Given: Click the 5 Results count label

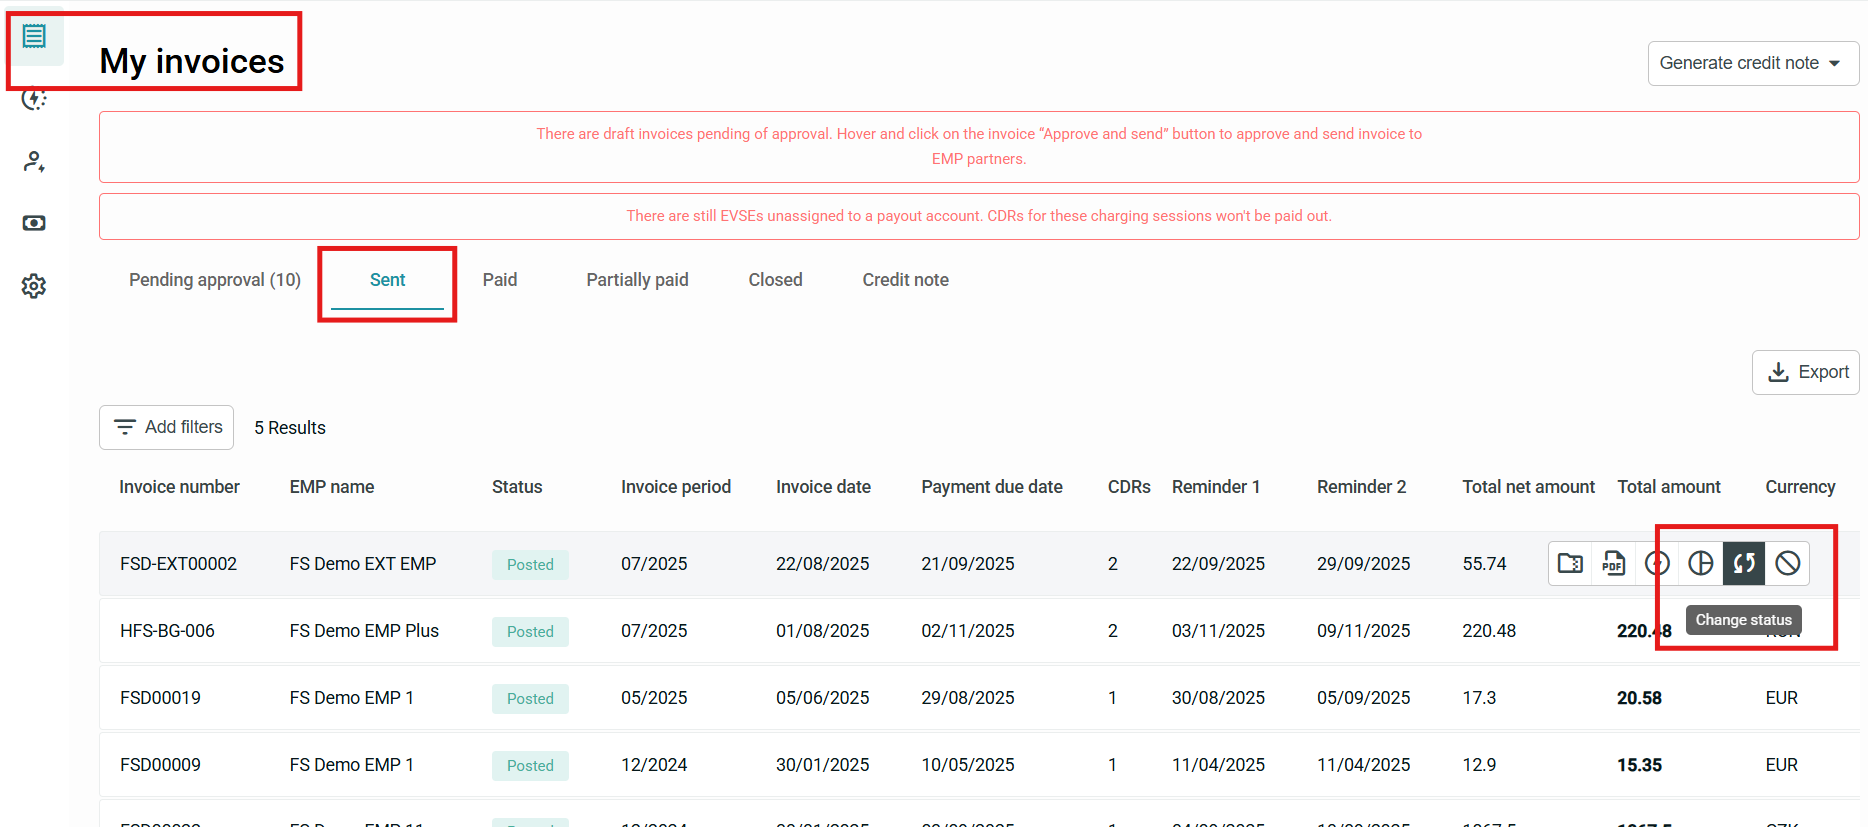Looking at the screenshot, I should tap(290, 428).
